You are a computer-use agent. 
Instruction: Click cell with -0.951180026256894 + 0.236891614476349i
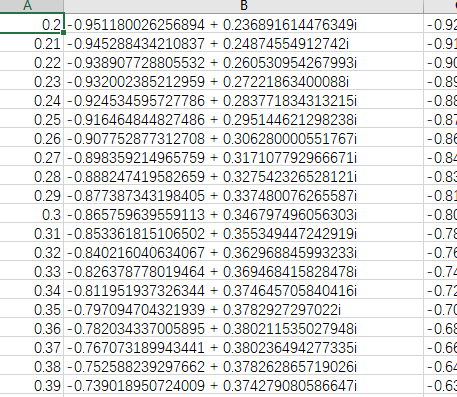click(243, 23)
